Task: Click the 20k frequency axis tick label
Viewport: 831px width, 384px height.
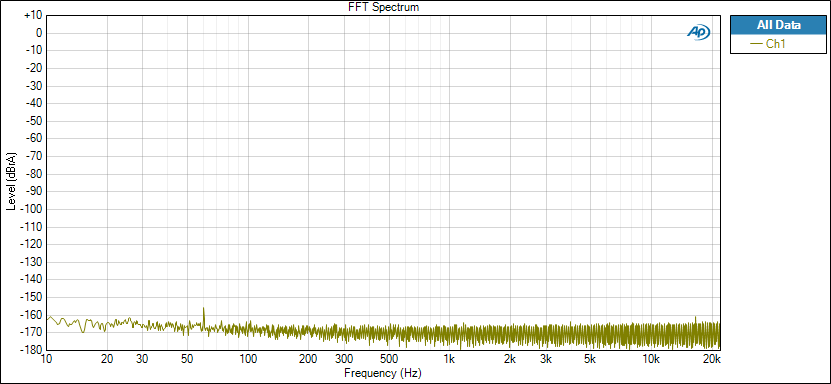Action: pos(712,359)
